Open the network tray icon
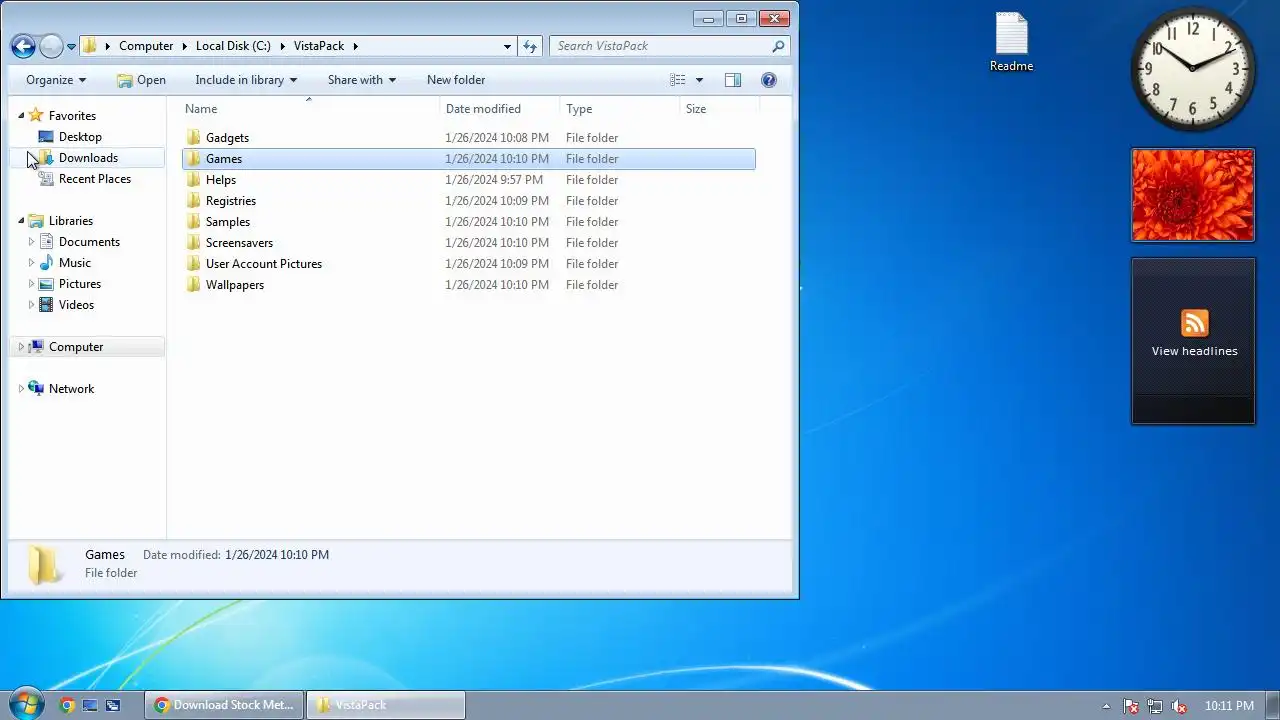Image resolution: width=1280 pixels, height=720 pixels. 1155,706
